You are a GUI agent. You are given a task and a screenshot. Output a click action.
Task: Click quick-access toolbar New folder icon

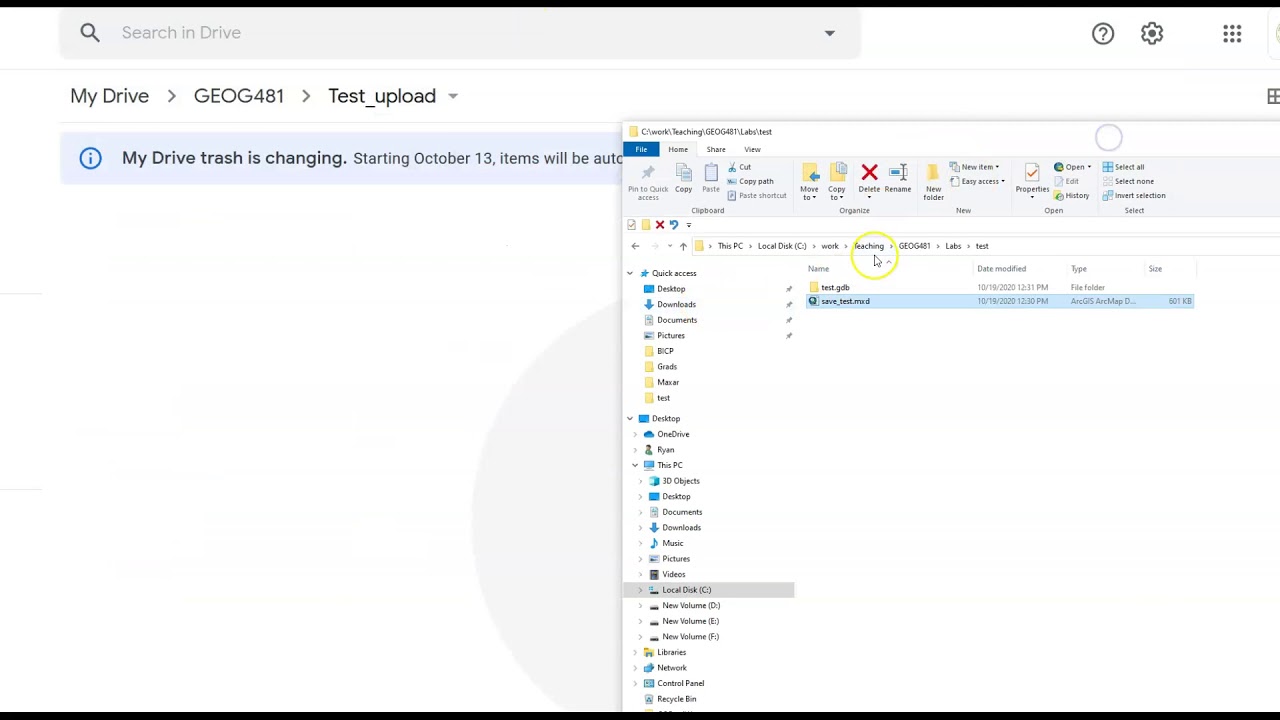[x=646, y=225]
